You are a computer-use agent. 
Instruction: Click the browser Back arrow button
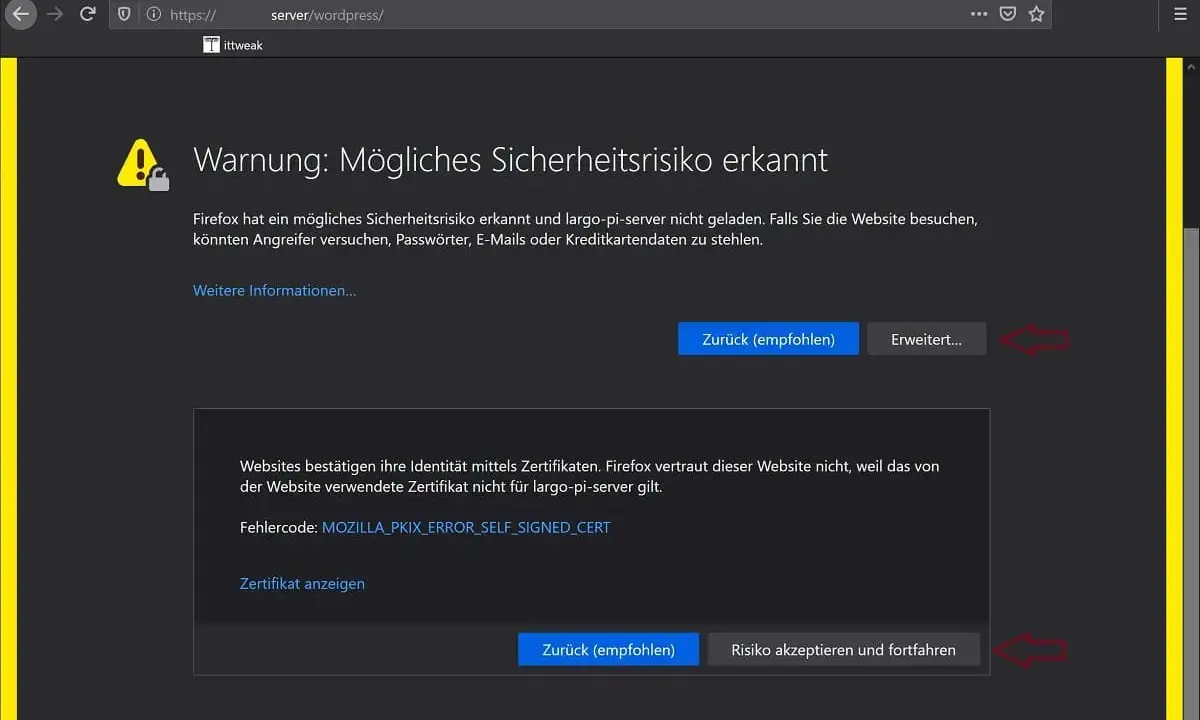coord(20,14)
